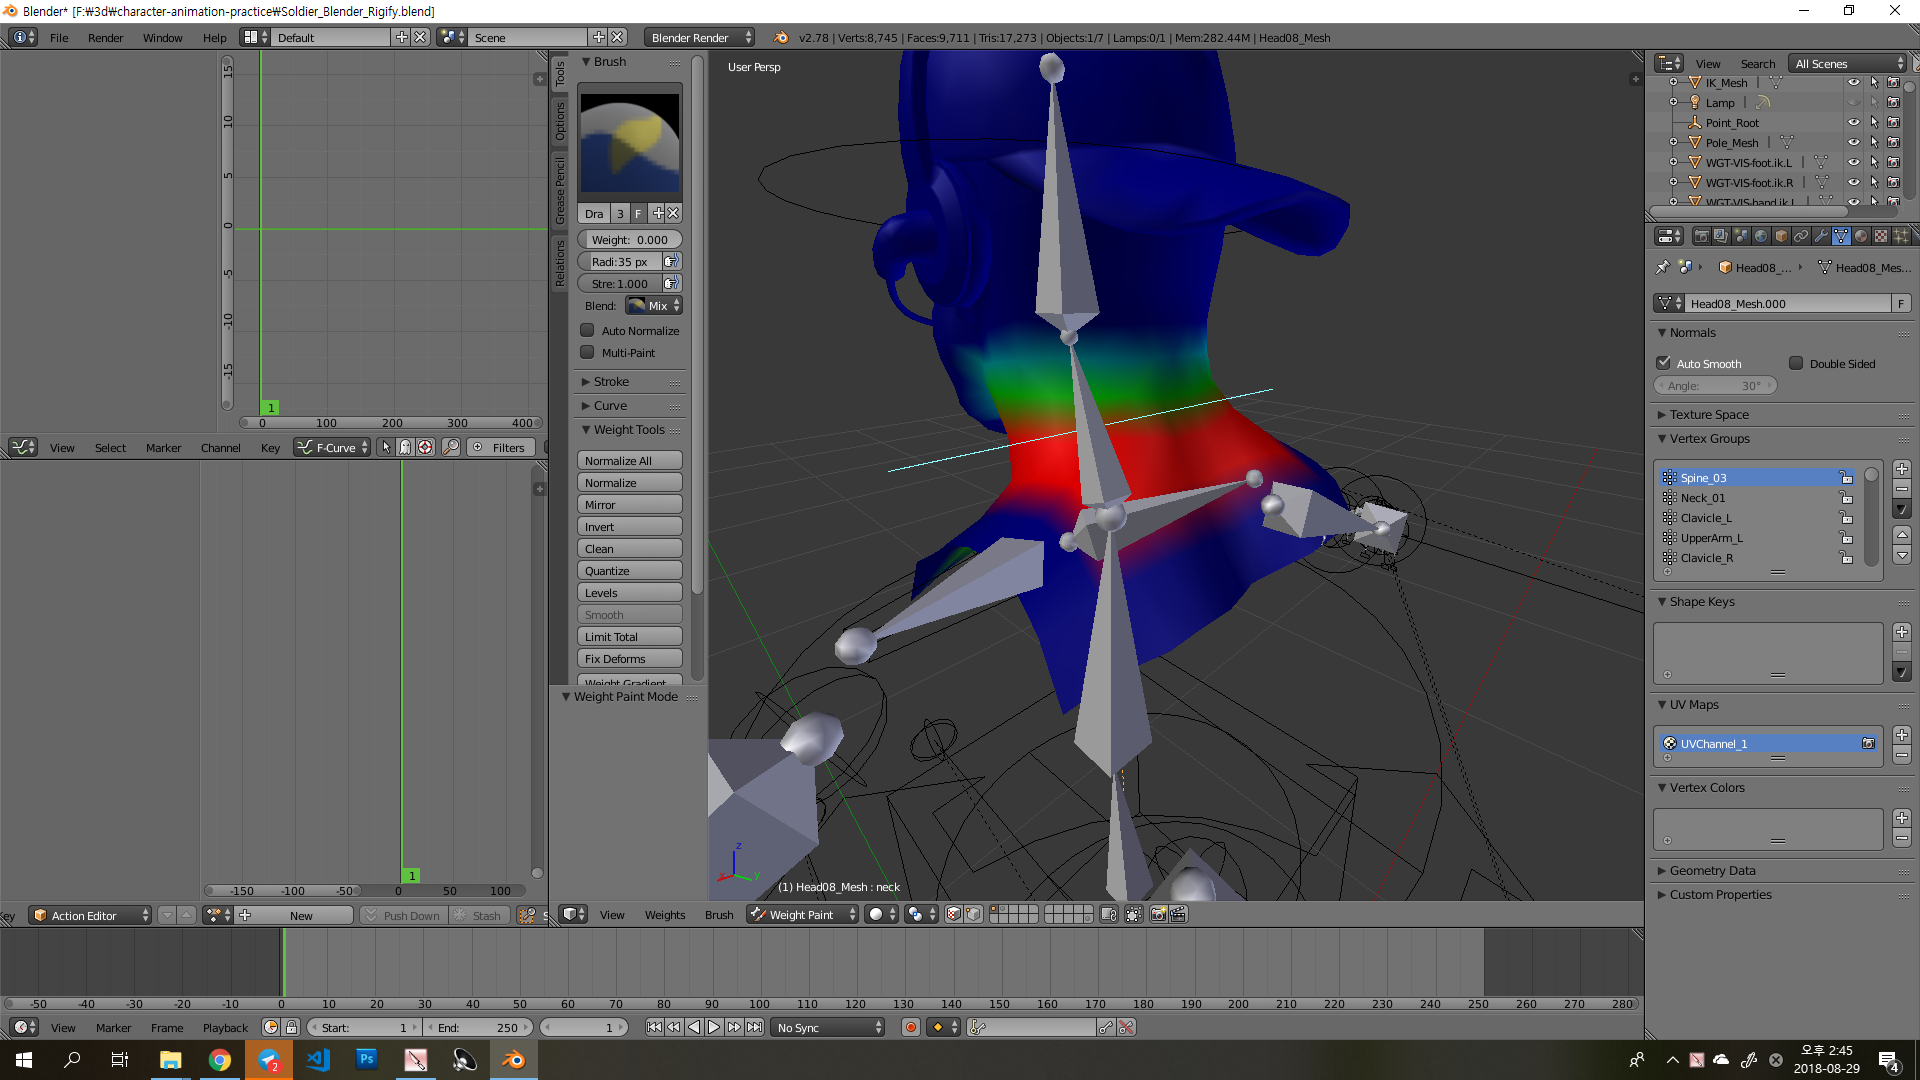
Task: Click the Normalize All button
Action: [630, 460]
